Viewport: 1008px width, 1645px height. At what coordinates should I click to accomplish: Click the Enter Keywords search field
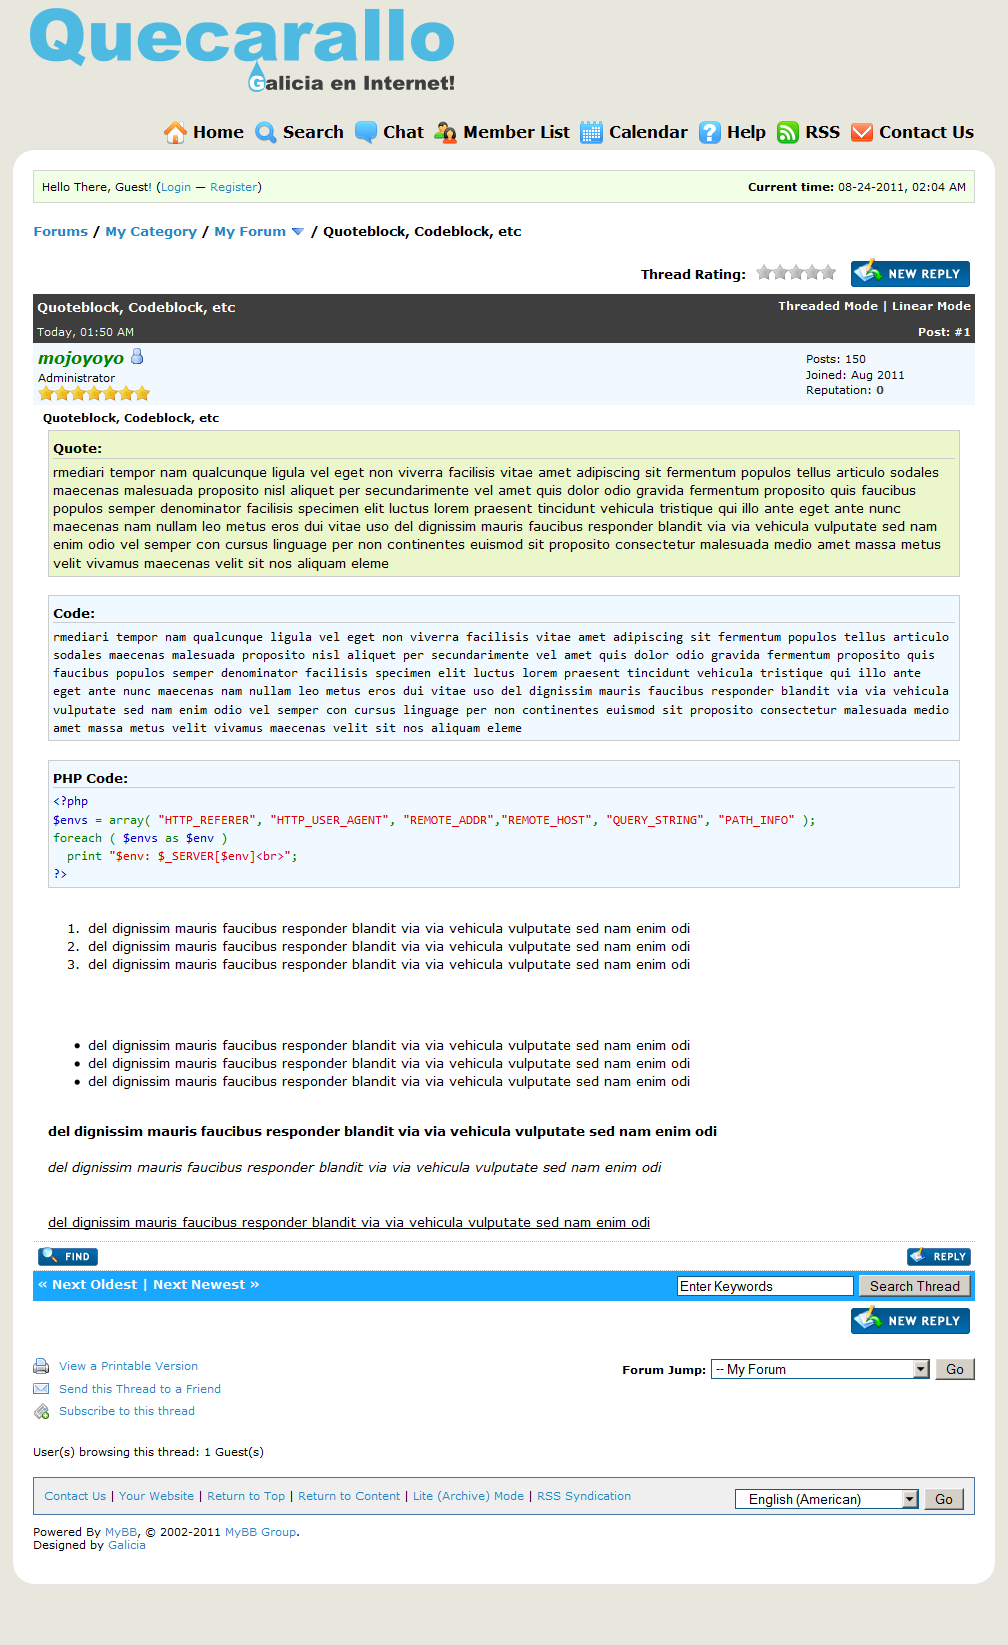[764, 1286]
